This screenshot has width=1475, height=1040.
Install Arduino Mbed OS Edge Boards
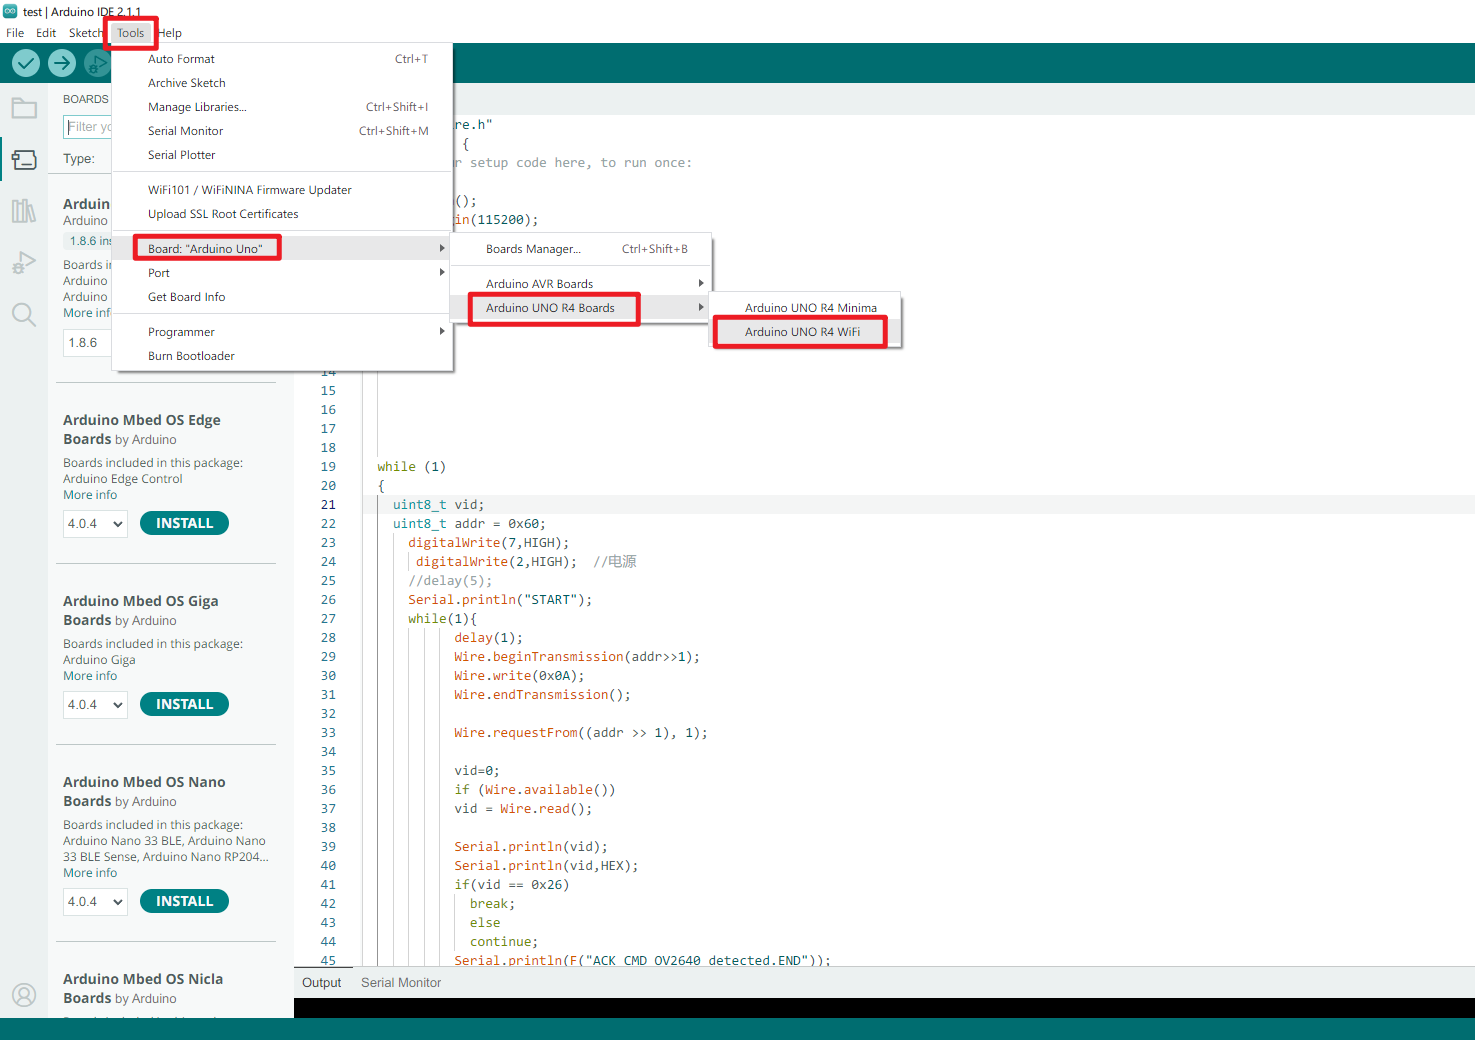(185, 523)
